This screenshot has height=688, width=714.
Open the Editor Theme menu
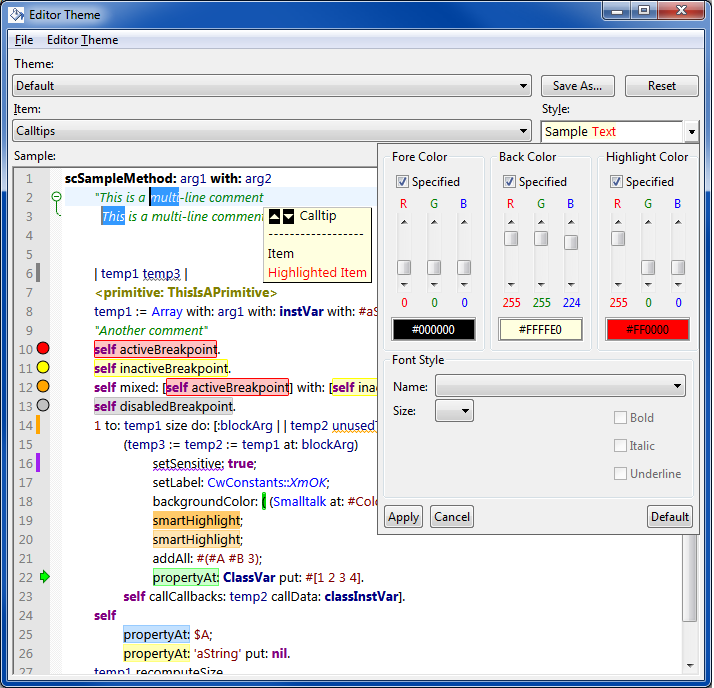[x=82, y=40]
